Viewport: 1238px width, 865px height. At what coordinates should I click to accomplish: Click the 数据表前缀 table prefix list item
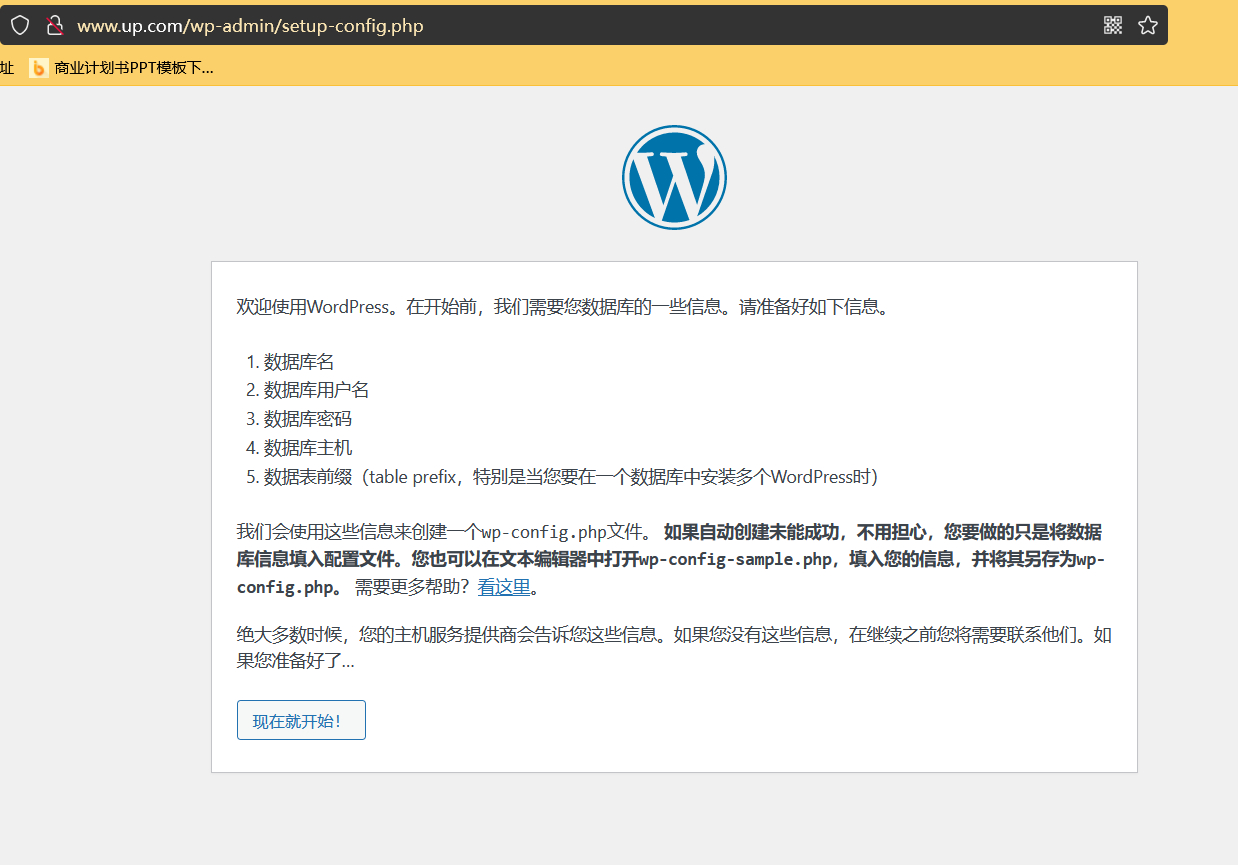pyautogui.click(x=571, y=477)
